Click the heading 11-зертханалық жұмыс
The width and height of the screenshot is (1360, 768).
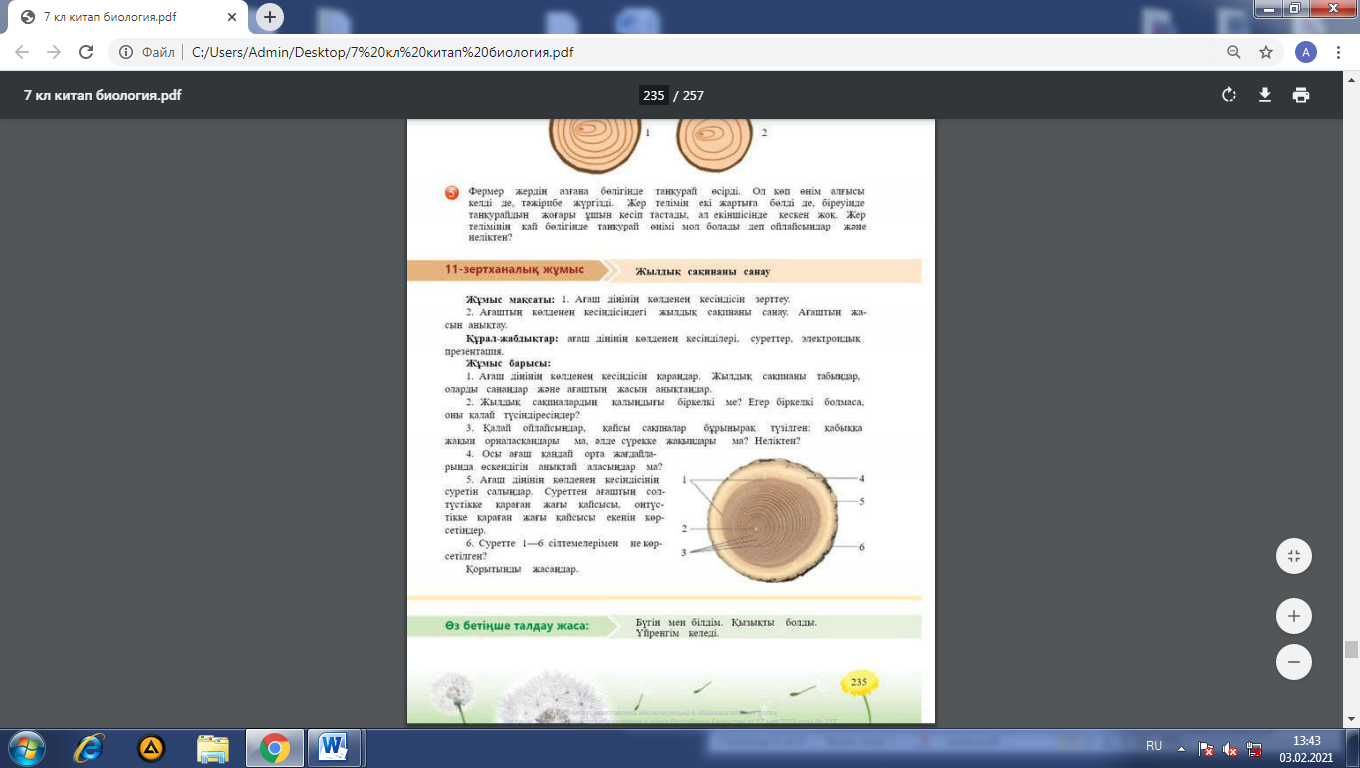[514, 270]
